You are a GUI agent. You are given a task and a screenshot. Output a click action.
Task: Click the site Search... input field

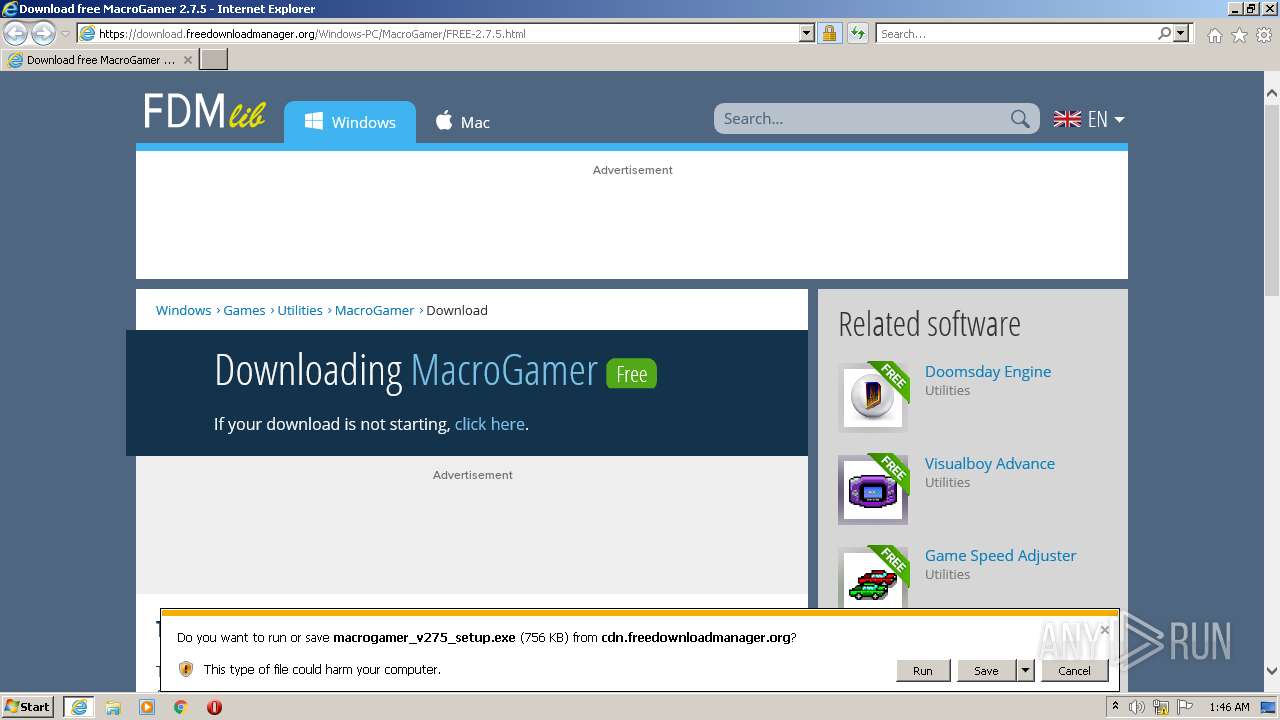tap(862, 119)
